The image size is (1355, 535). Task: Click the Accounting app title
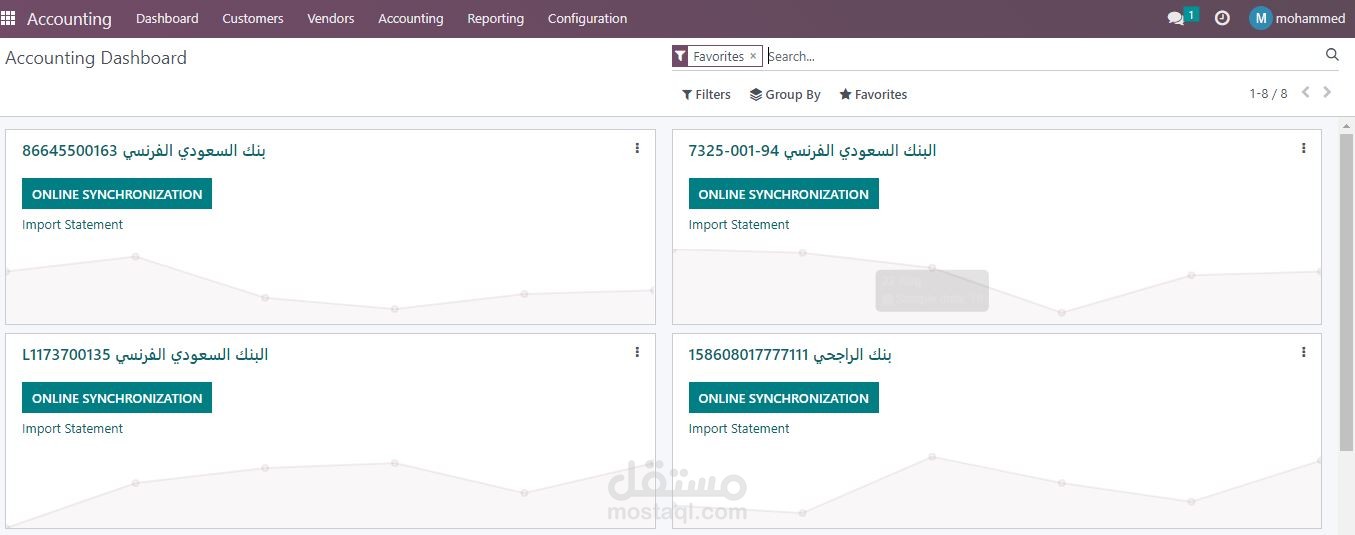(69, 18)
